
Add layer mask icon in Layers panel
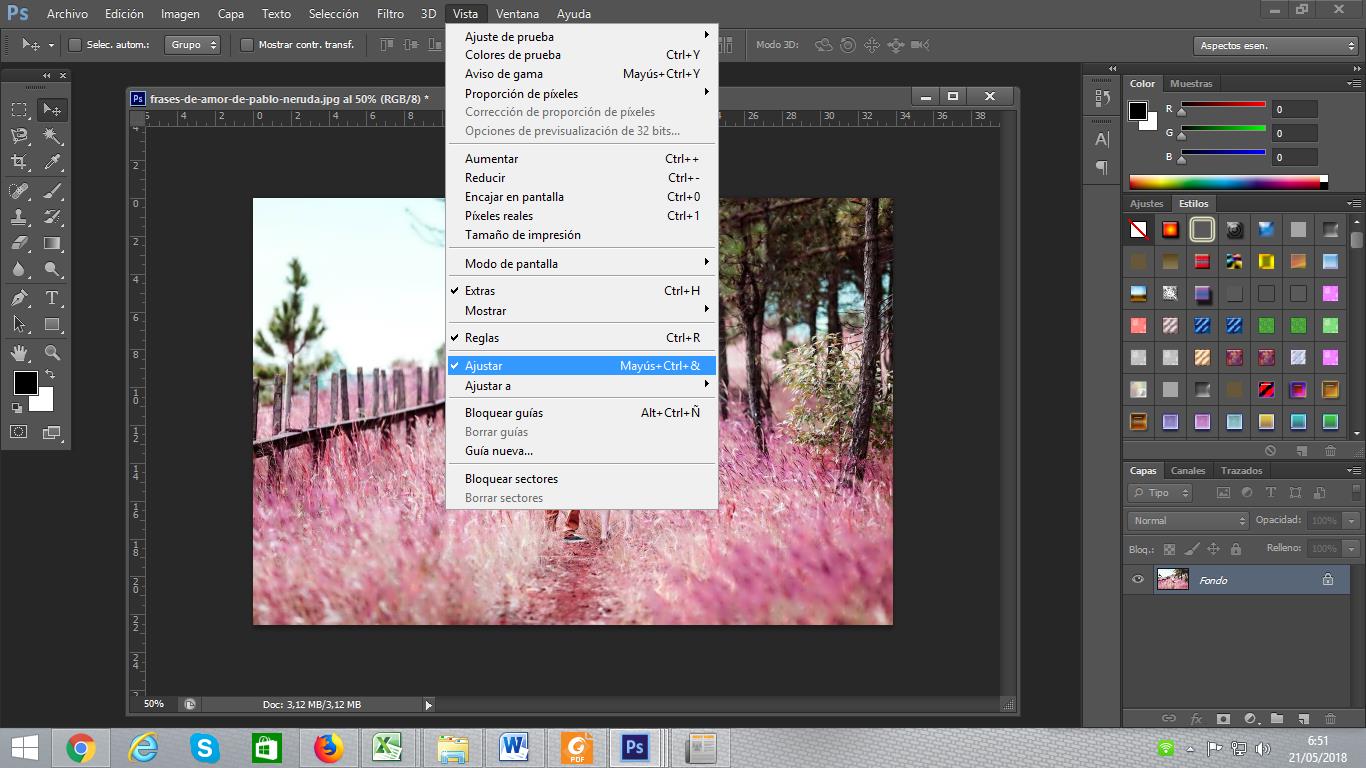tap(1223, 718)
